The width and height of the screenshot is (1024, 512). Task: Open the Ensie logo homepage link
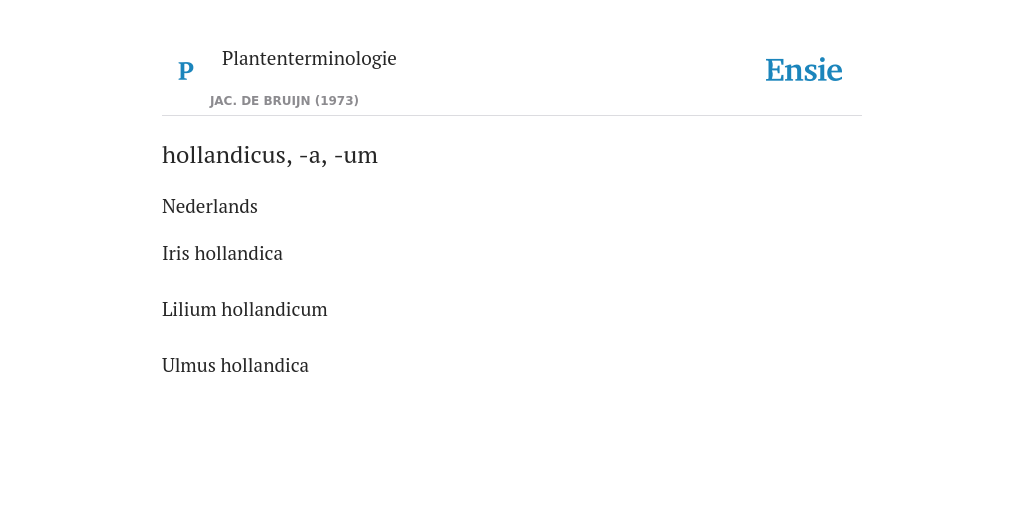point(803,70)
